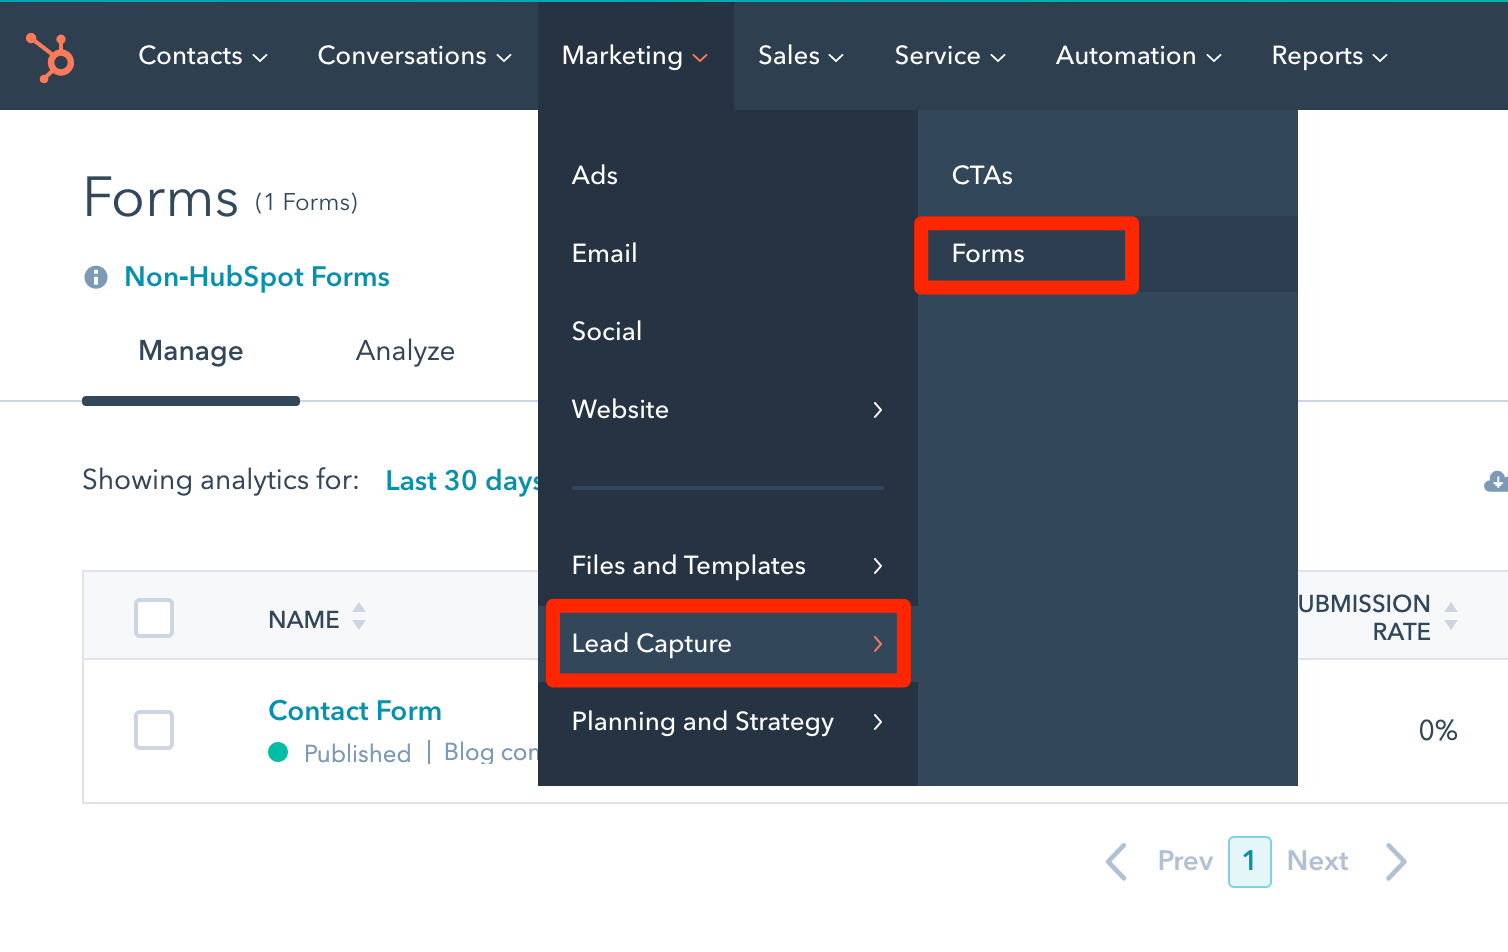1508x952 pixels.
Task: Click the info icon beside Non-HubSpot Forms
Action: point(96,277)
